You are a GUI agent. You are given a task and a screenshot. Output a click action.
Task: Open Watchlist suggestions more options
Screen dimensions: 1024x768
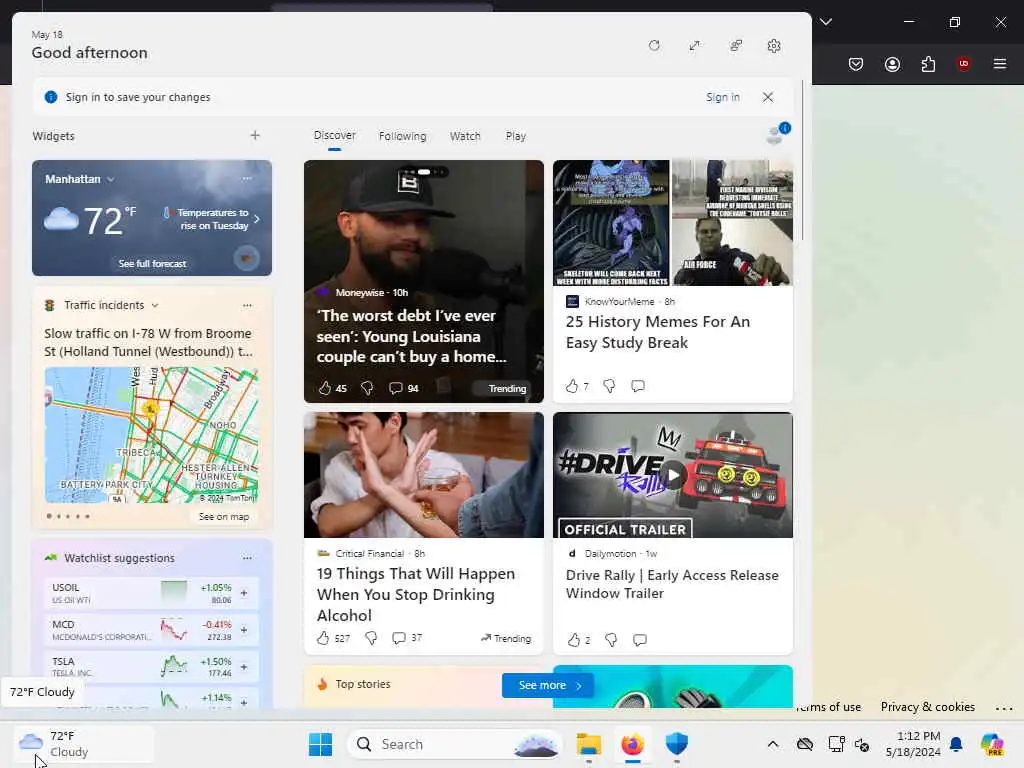(247, 558)
